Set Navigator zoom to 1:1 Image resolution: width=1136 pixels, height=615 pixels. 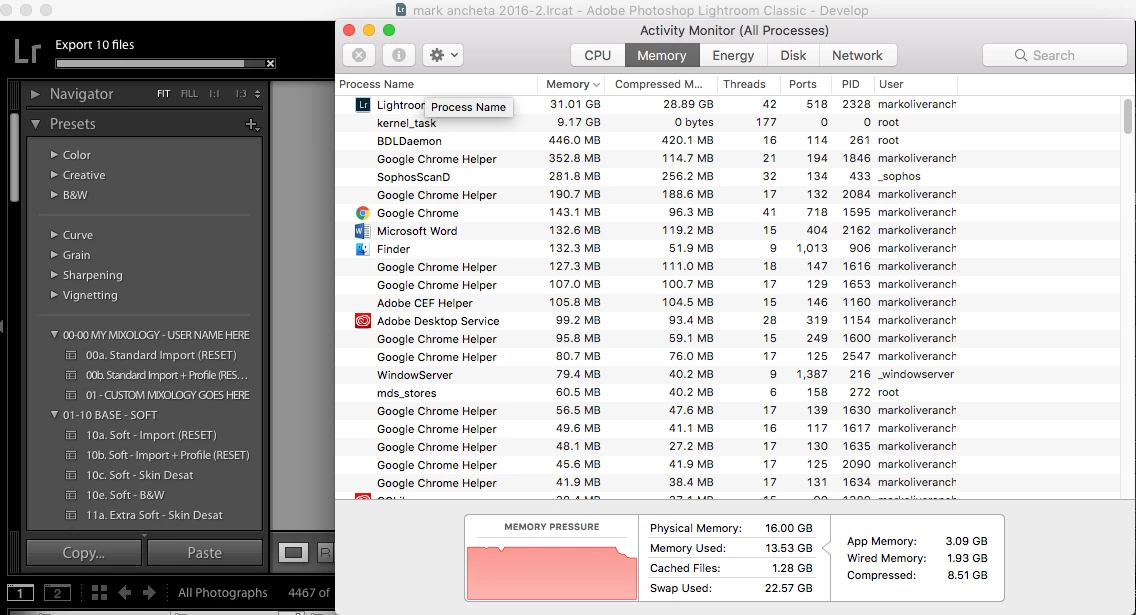pyautogui.click(x=214, y=94)
